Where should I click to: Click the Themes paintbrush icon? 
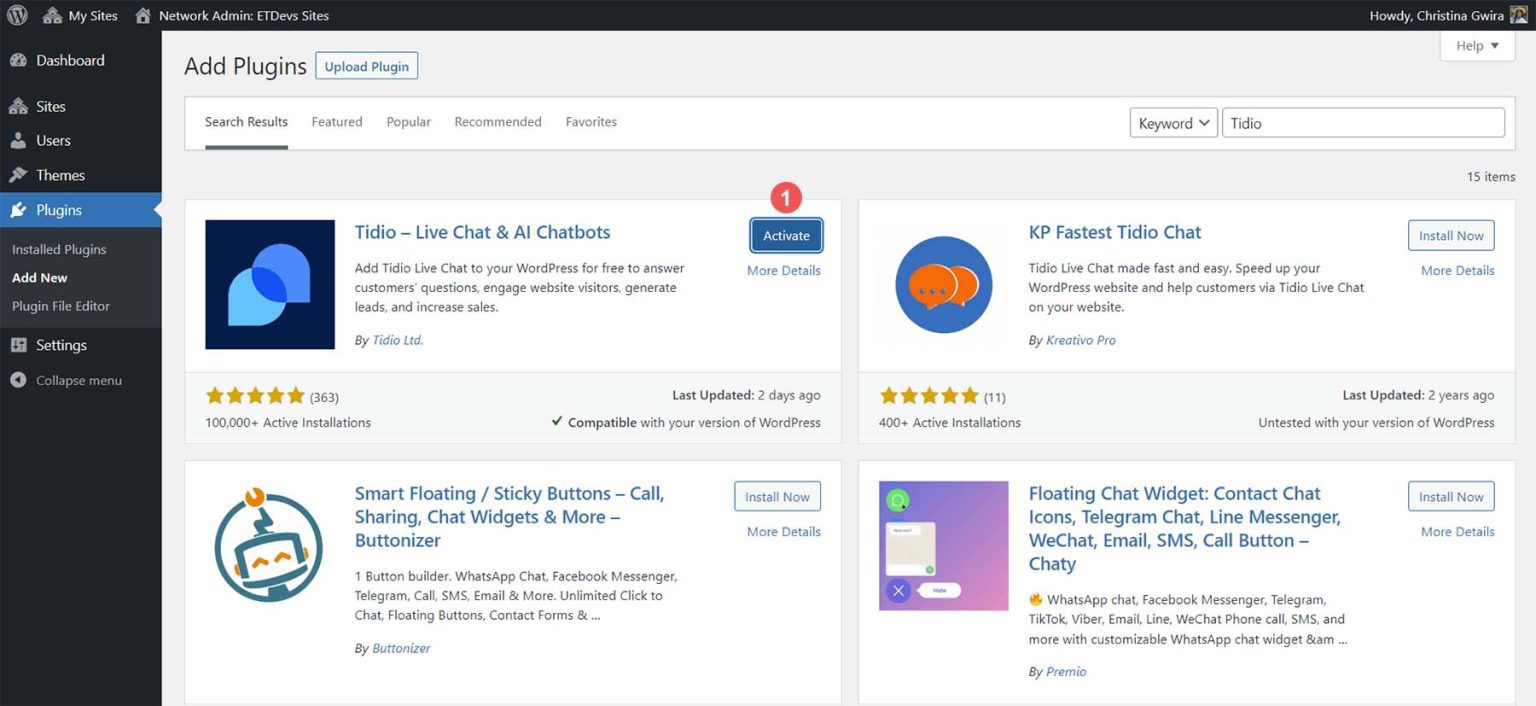point(20,175)
